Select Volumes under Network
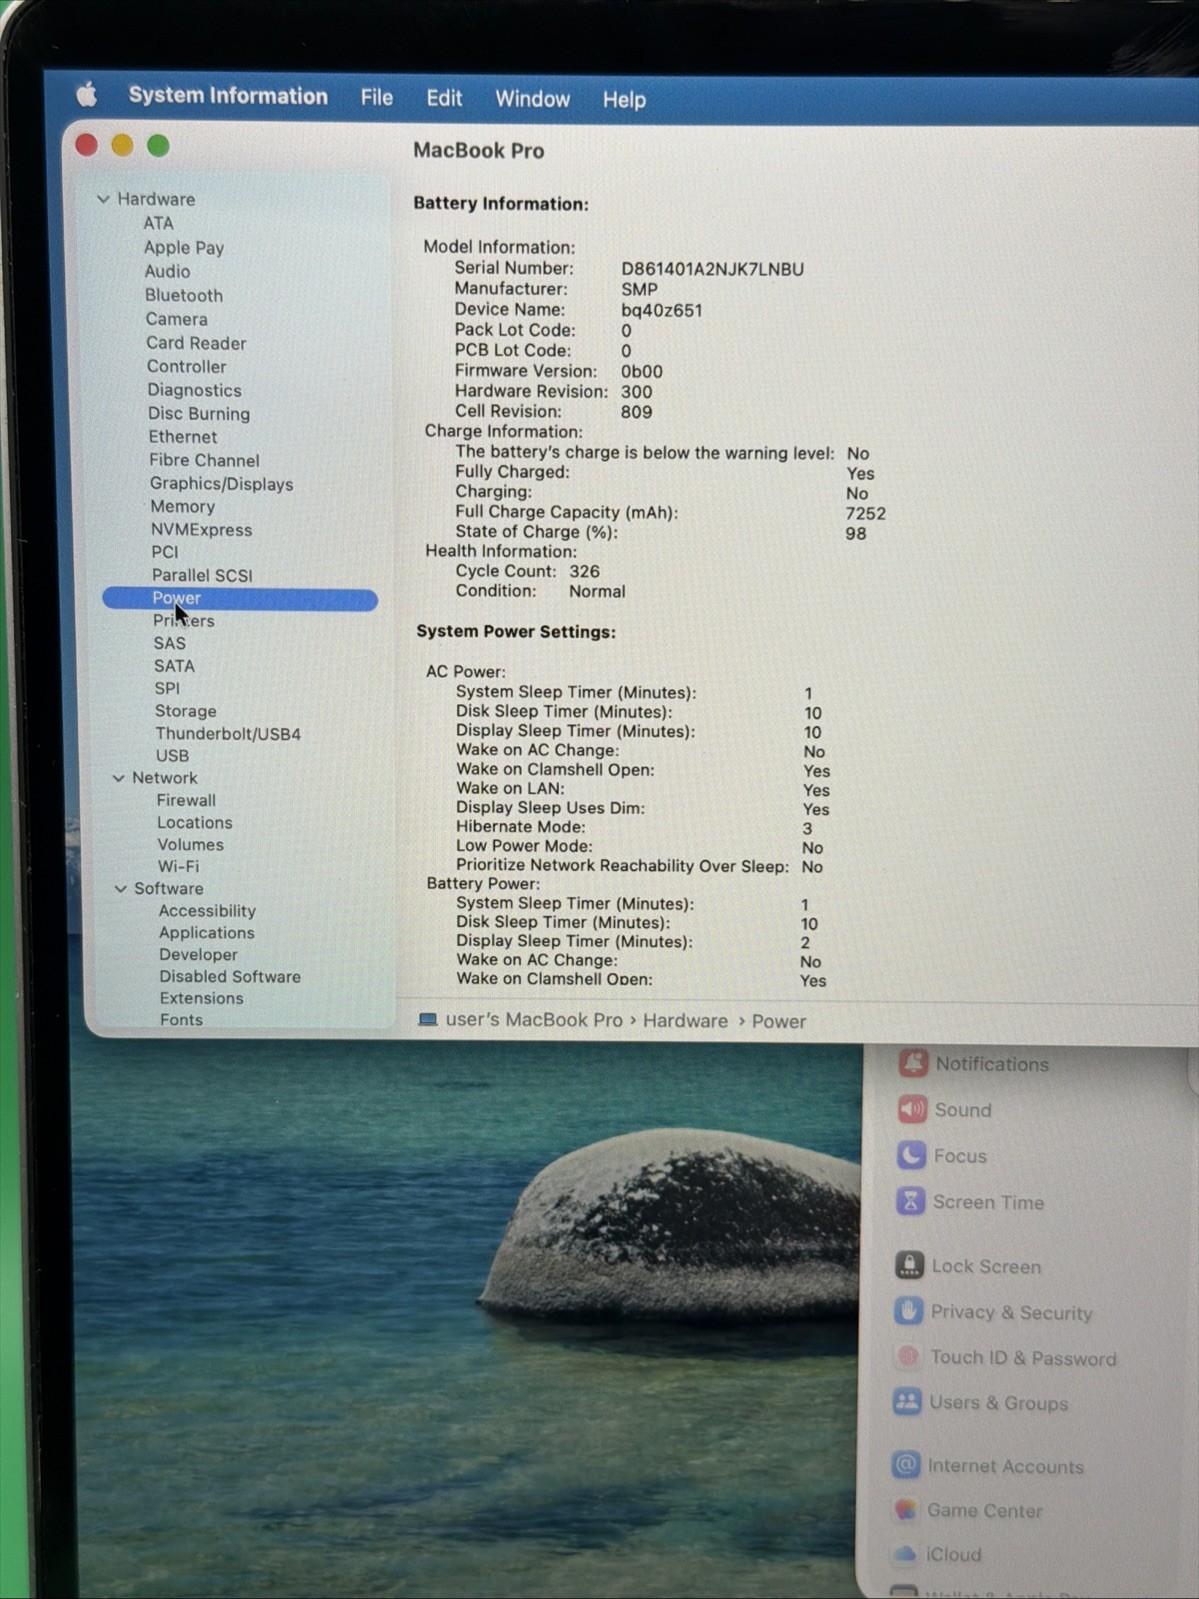Viewport: 1199px width, 1599px height. (190, 844)
